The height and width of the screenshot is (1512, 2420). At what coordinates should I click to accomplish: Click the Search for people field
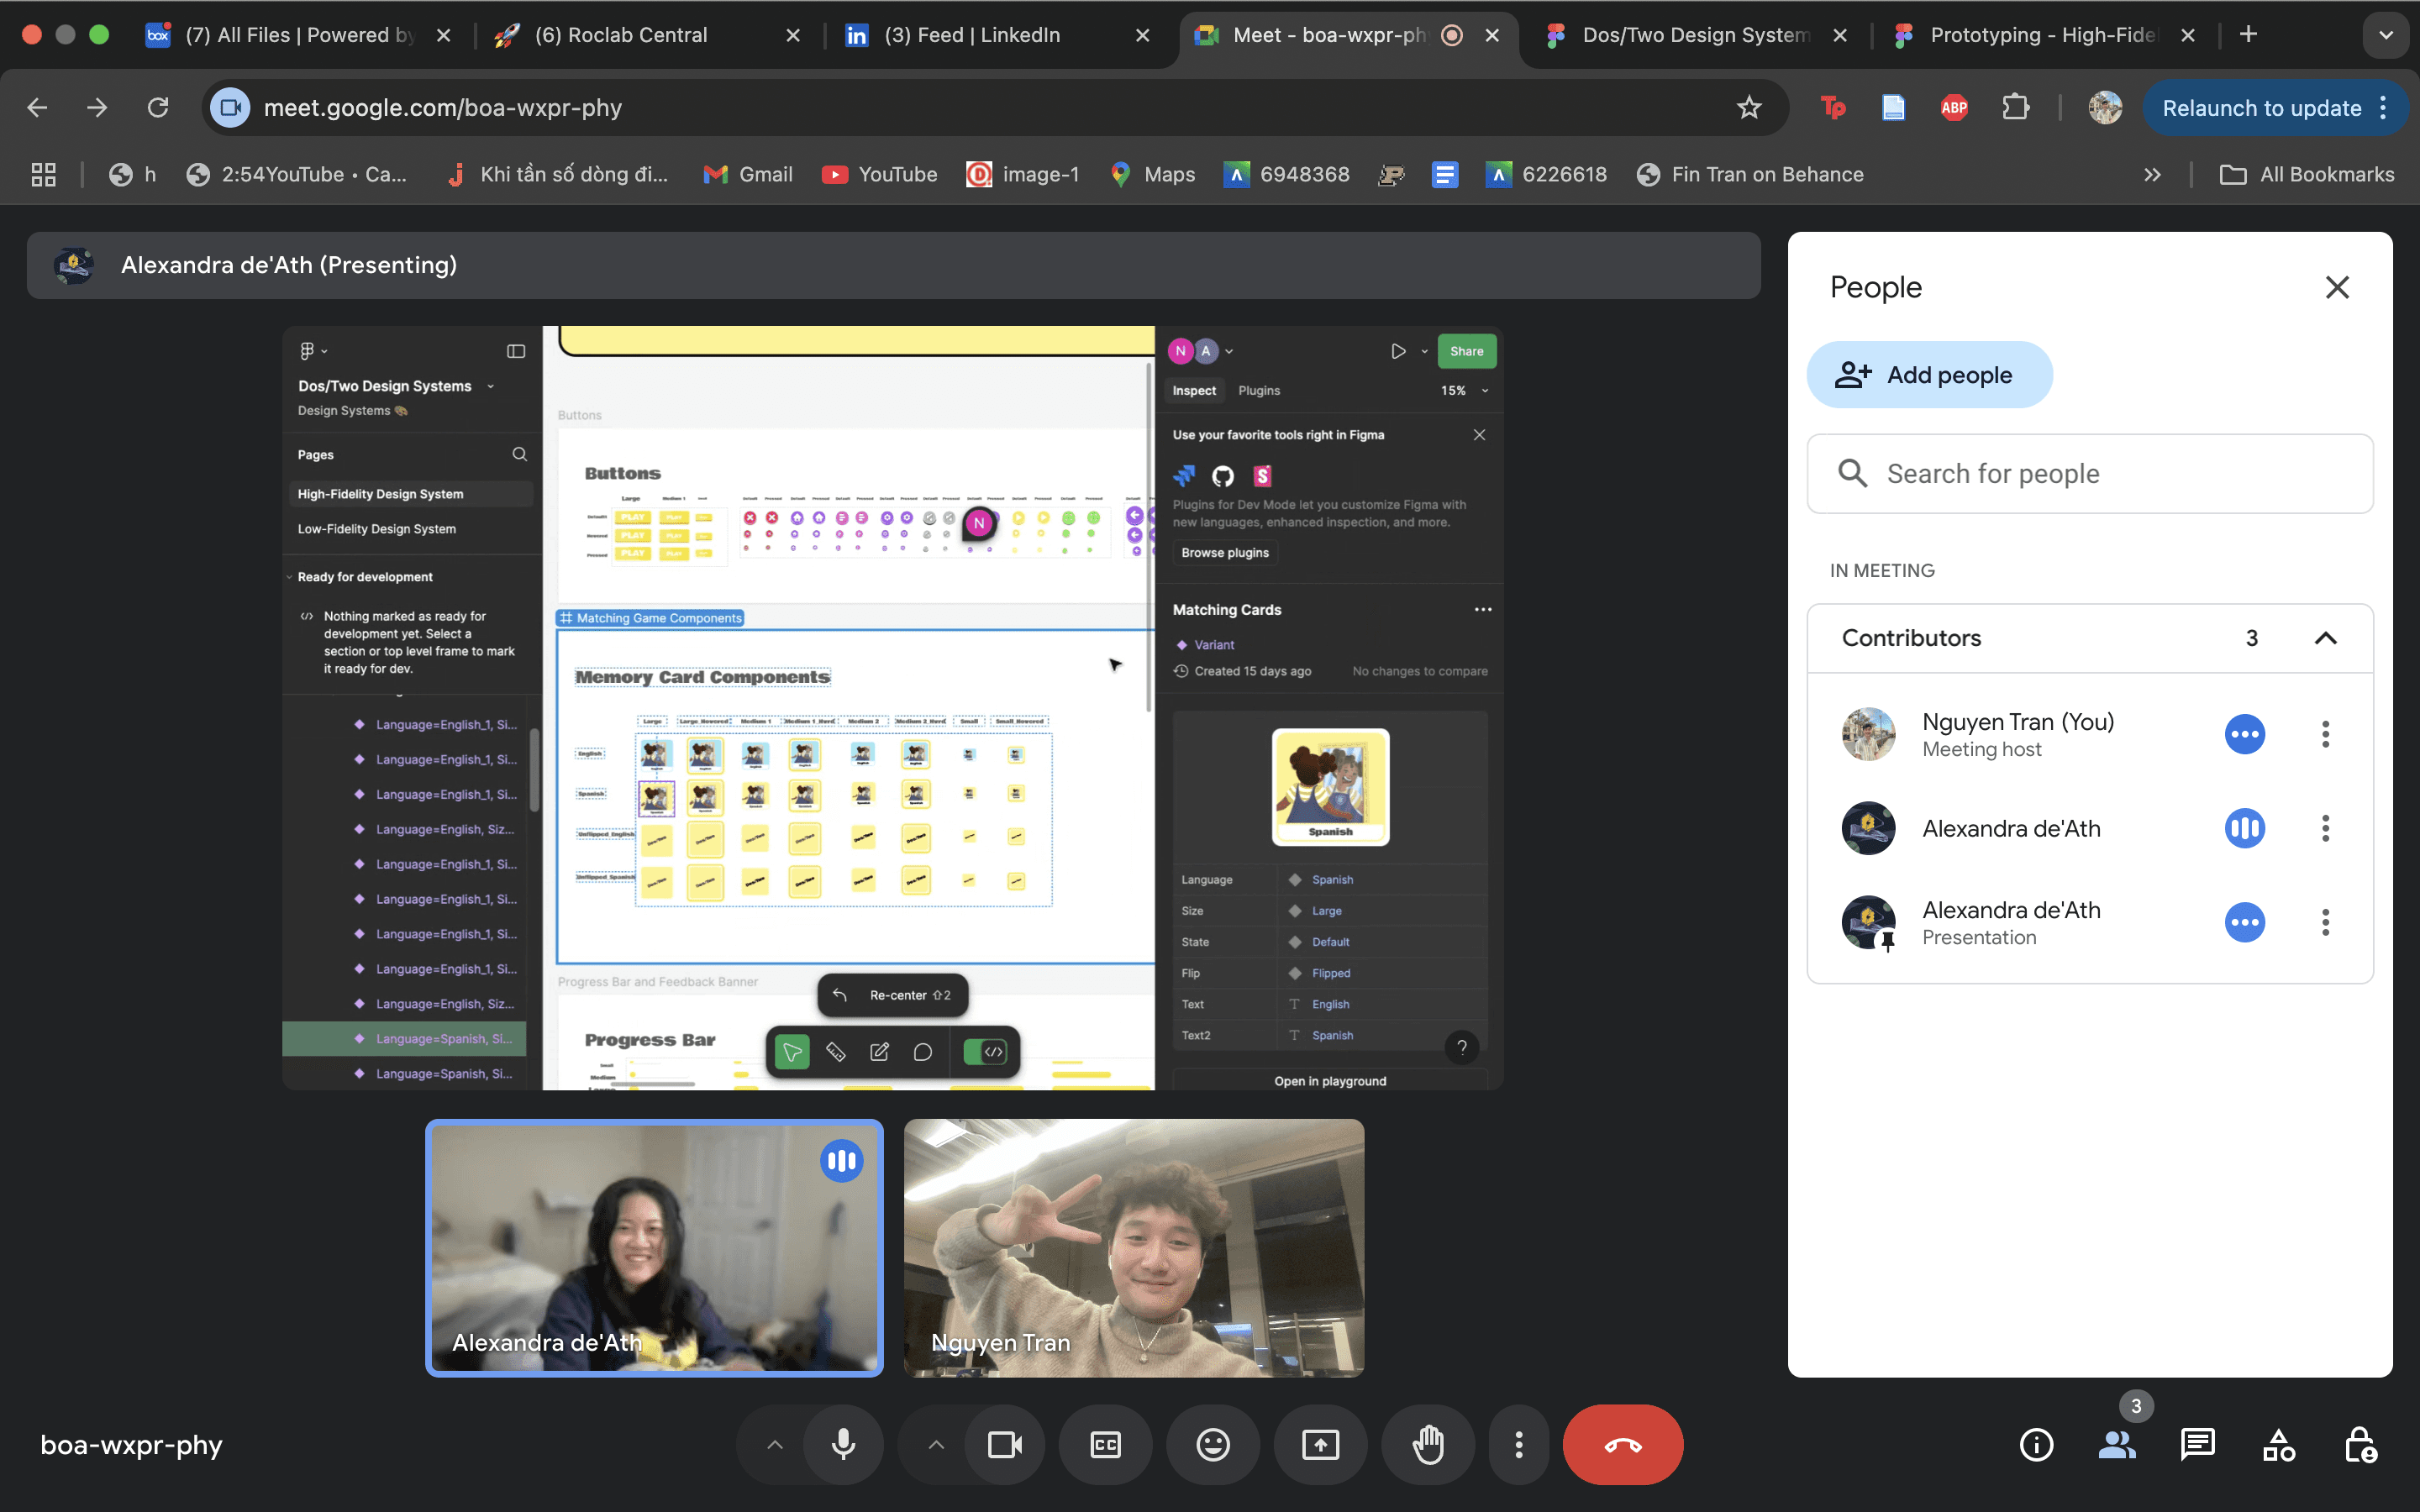pos(2090,474)
